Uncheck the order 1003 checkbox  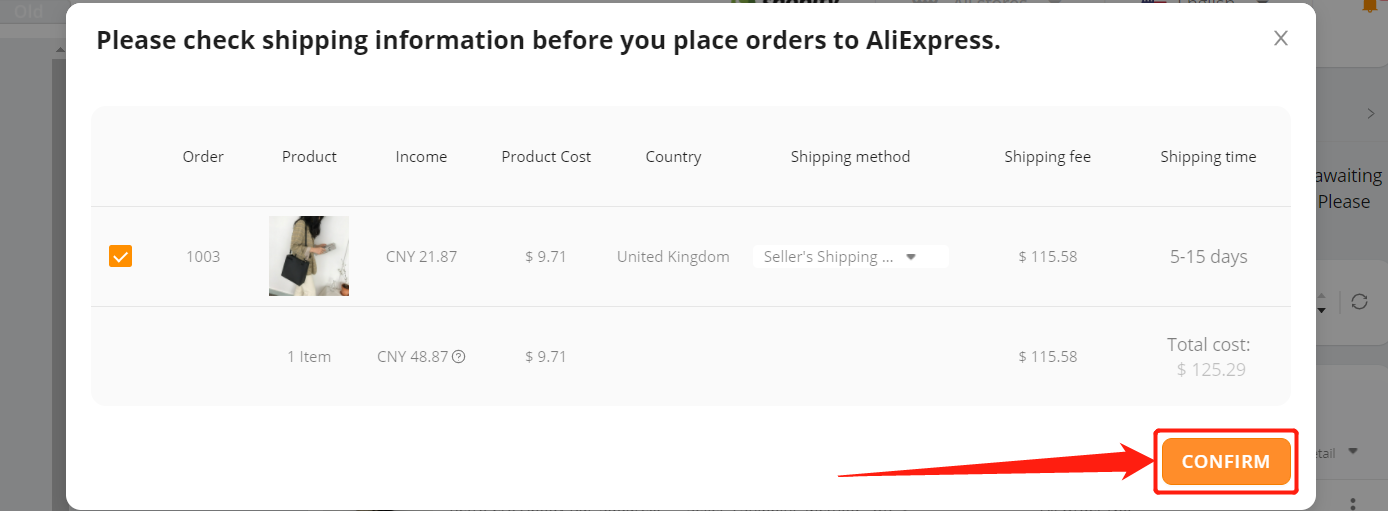click(x=120, y=256)
